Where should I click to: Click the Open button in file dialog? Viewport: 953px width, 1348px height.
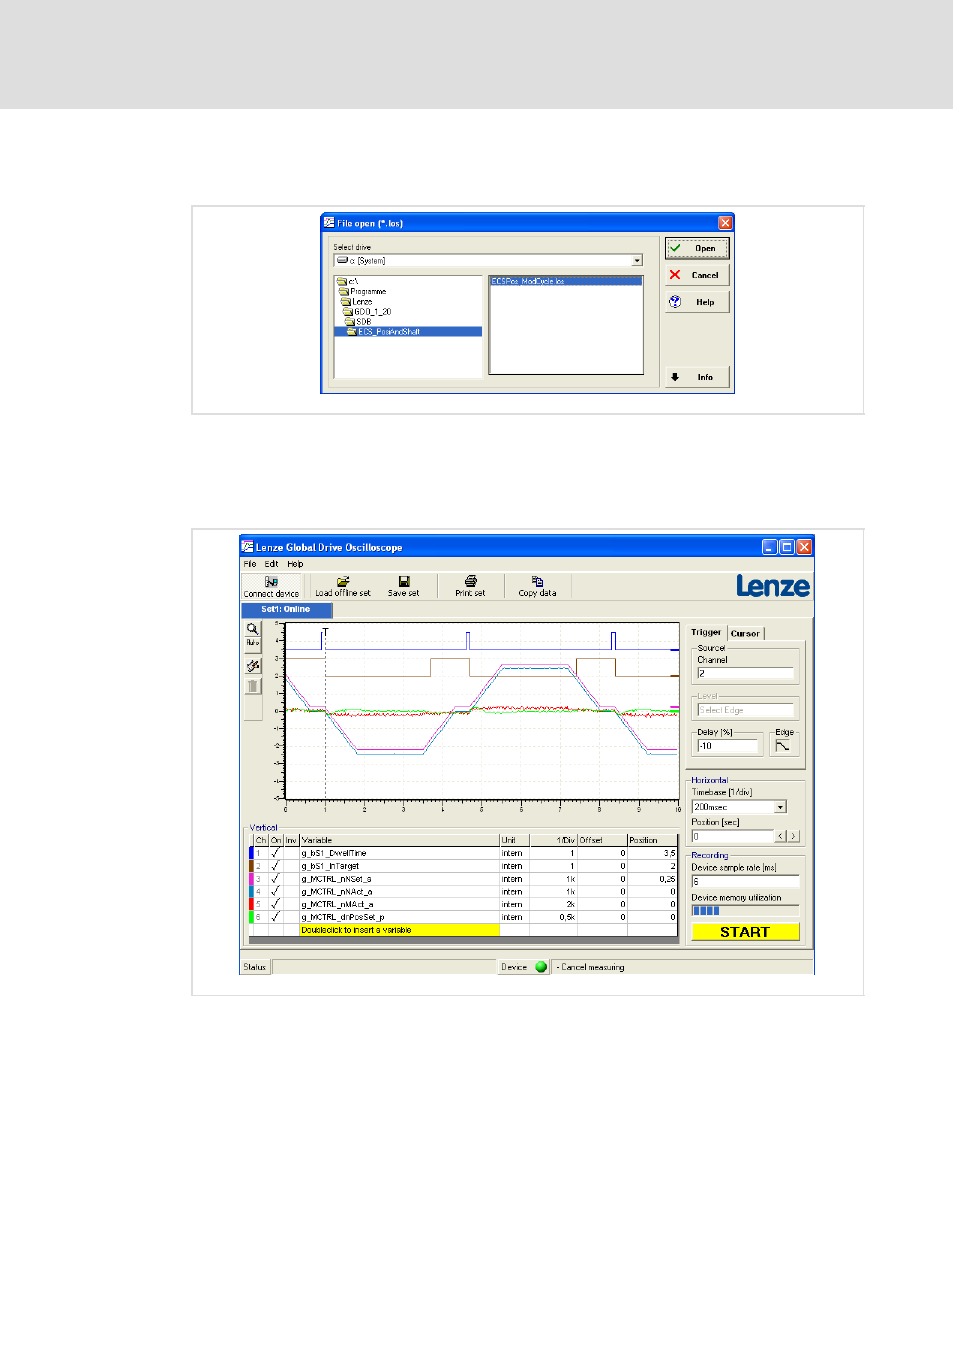tap(697, 248)
